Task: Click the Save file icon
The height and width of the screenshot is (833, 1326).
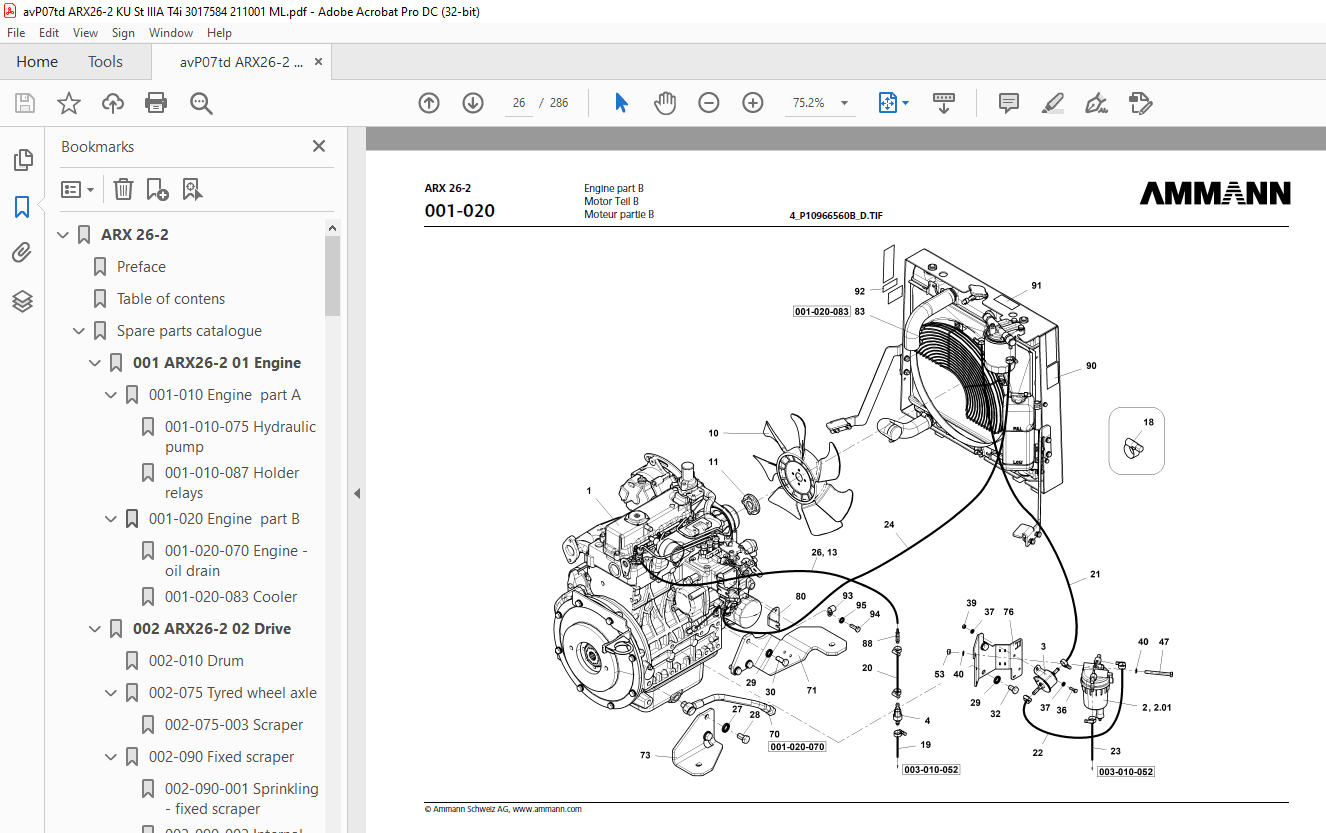Action: tap(25, 103)
